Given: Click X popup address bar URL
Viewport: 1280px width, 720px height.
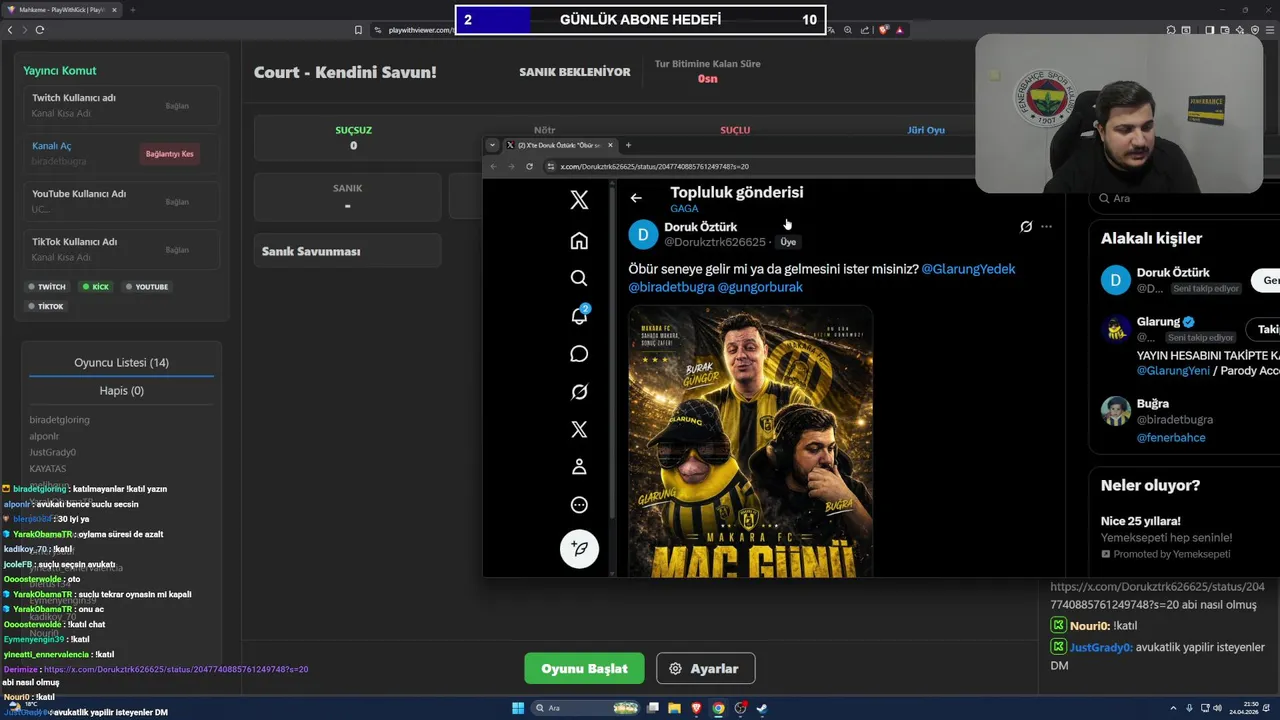Looking at the screenshot, I should tap(655, 166).
